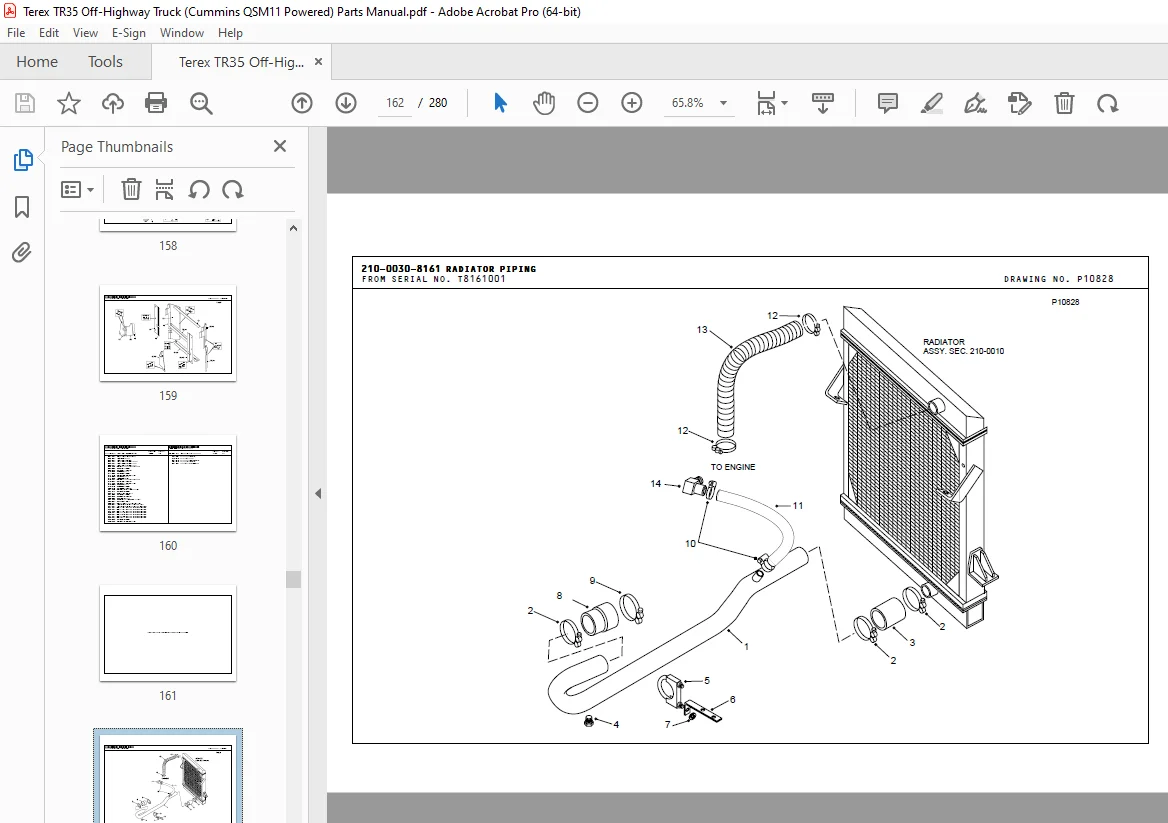
Task: Click the page number input field
Action: pos(395,103)
